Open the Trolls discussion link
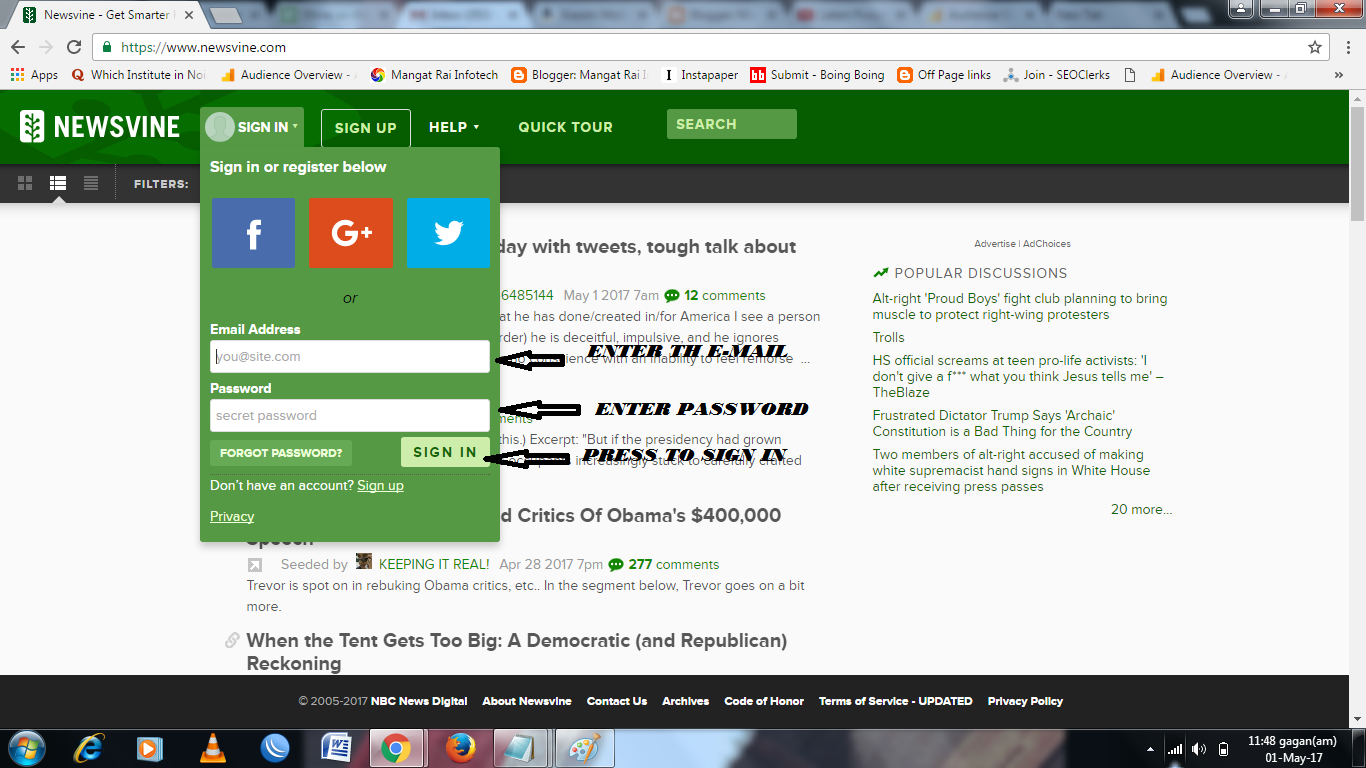This screenshot has width=1366, height=768. [x=888, y=338]
